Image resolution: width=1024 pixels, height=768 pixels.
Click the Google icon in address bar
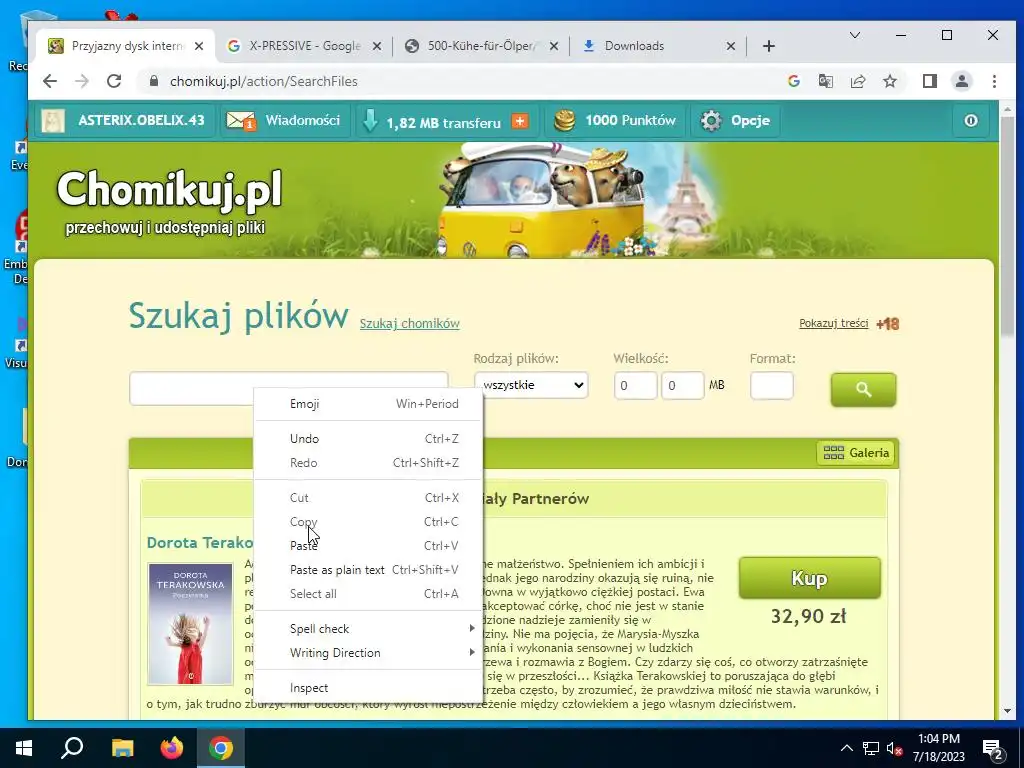tap(793, 81)
